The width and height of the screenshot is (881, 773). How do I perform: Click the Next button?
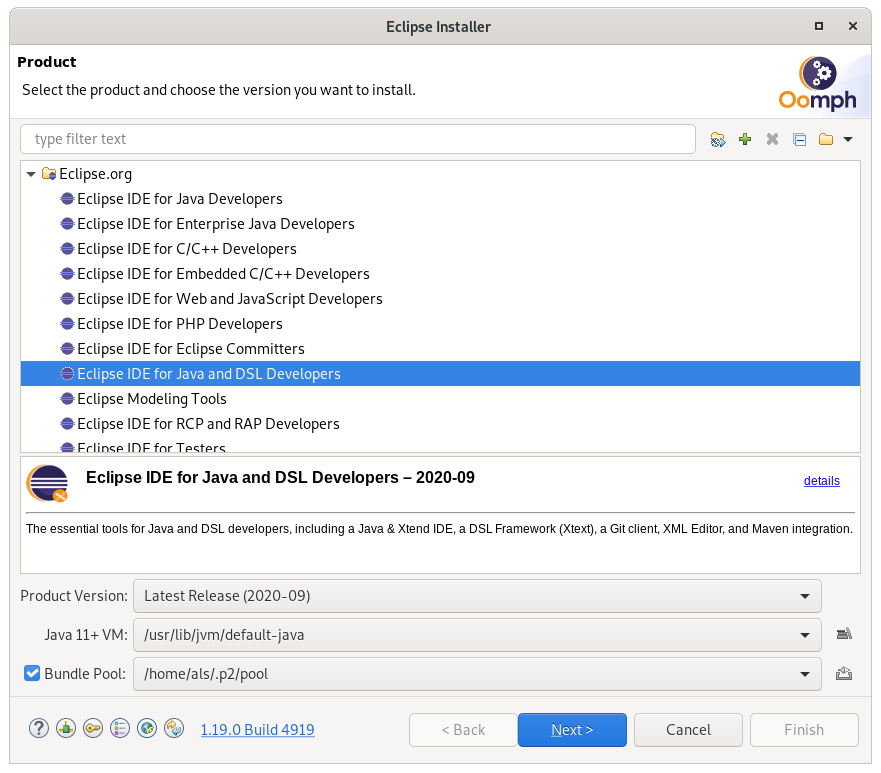coord(572,730)
